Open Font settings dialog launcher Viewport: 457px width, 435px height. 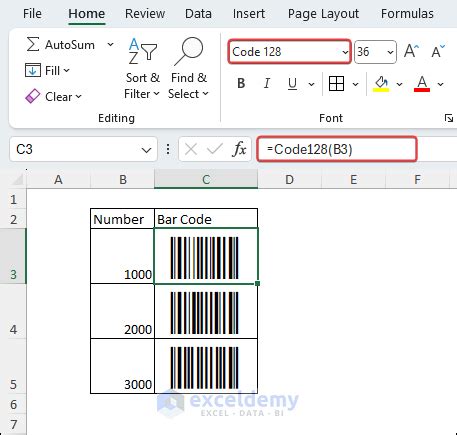[x=449, y=118]
